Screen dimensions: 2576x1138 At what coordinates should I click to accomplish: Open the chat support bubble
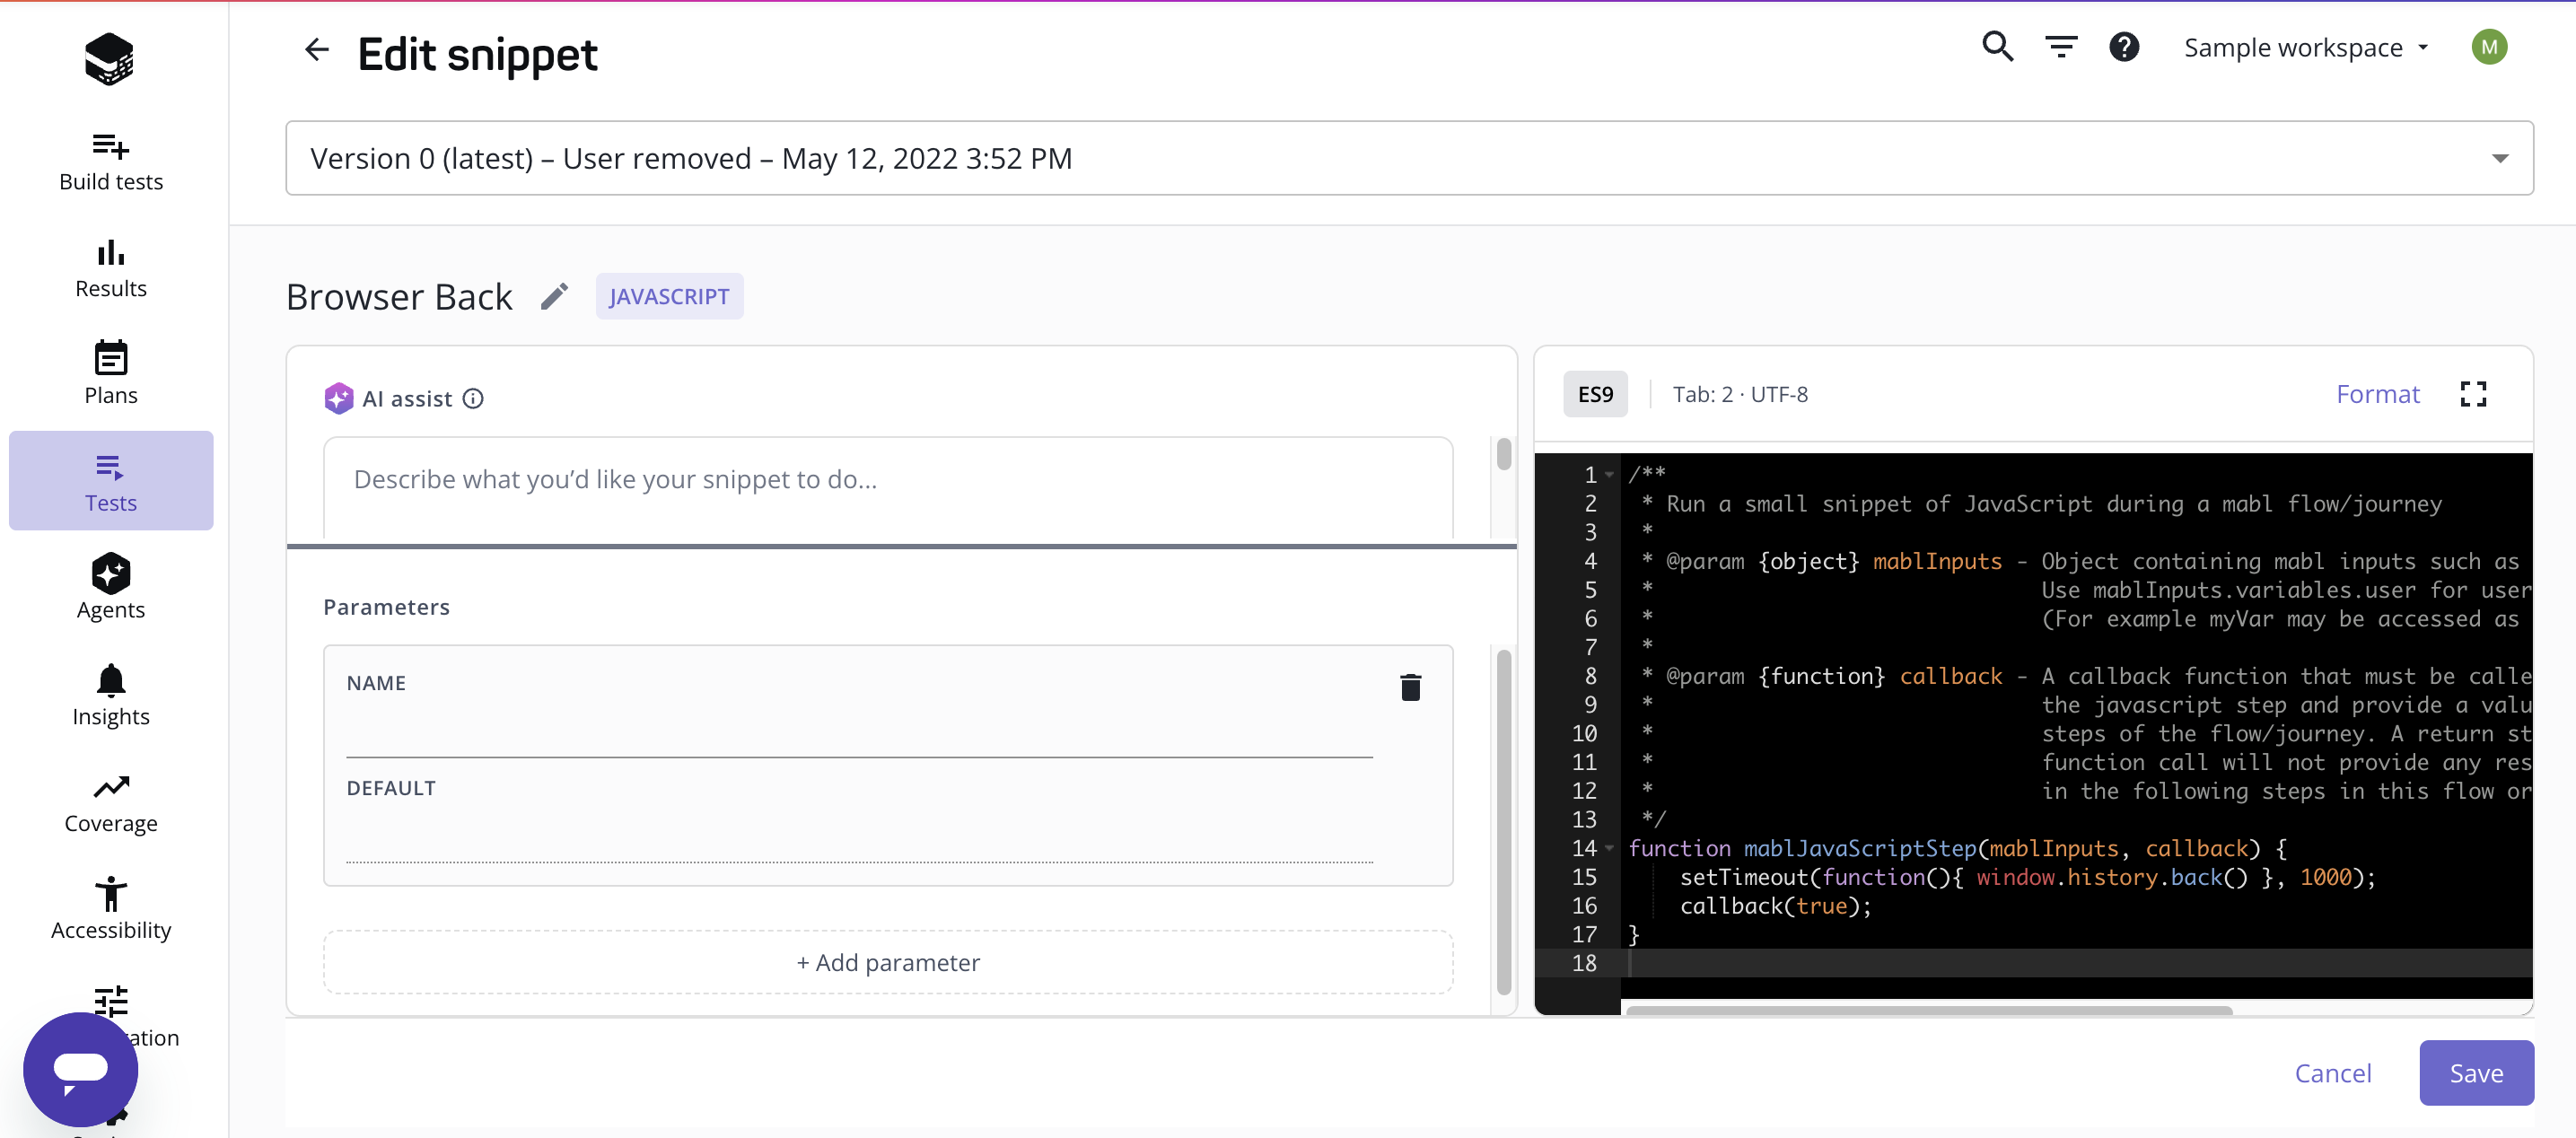pyautogui.click(x=81, y=1069)
